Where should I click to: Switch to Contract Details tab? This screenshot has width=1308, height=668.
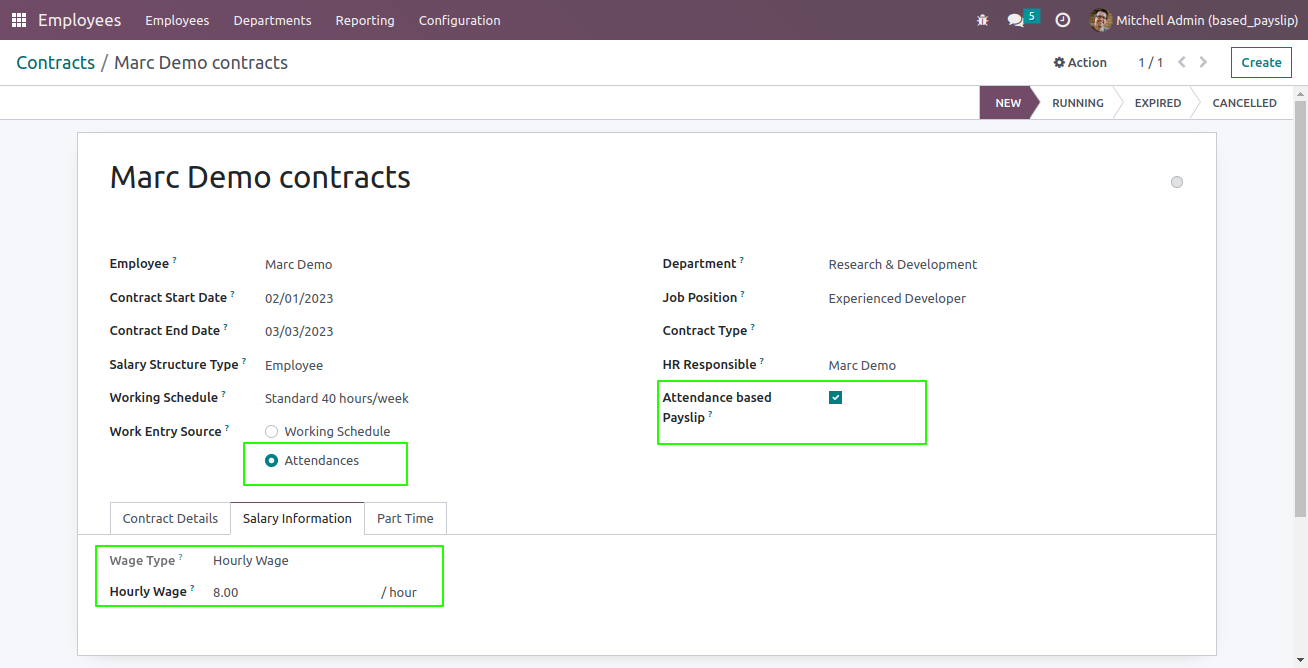pyautogui.click(x=170, y=518)
